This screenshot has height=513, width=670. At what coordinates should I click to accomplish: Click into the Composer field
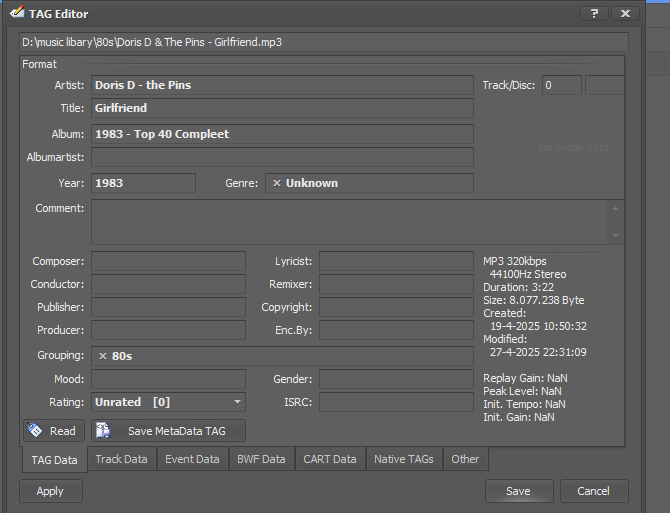click(x=168, y=261)
